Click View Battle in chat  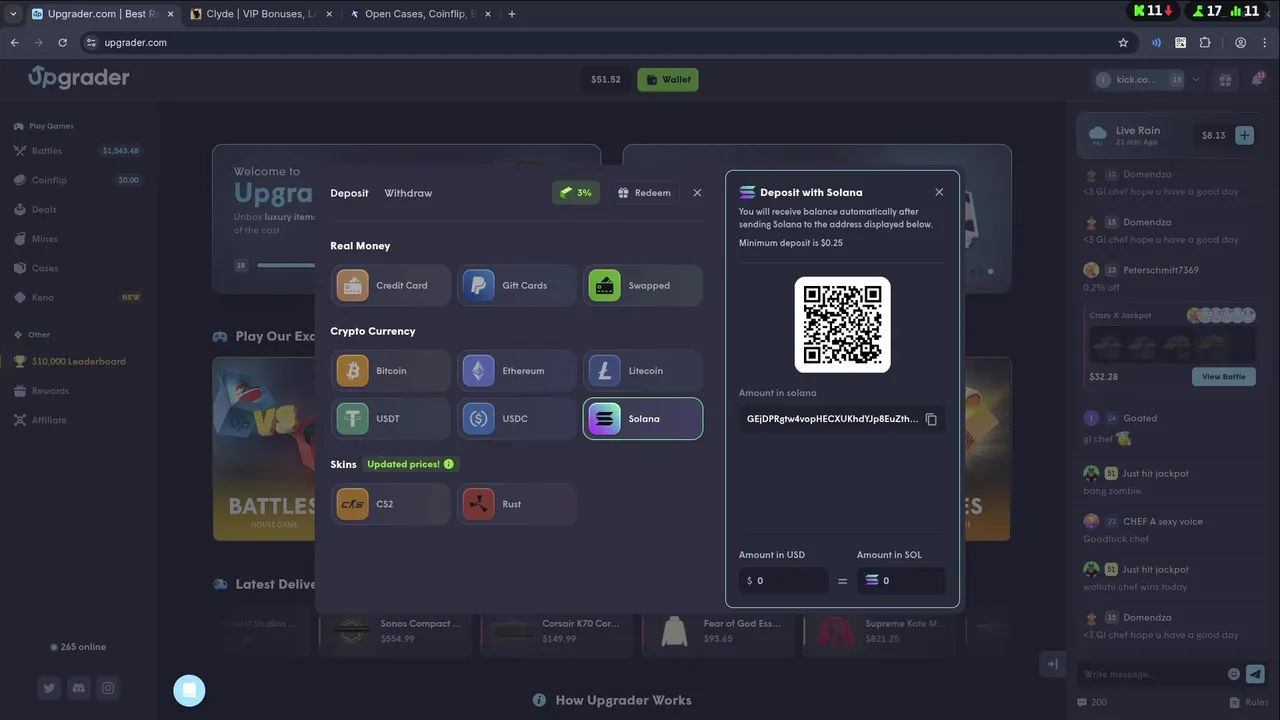(1223, 377)
